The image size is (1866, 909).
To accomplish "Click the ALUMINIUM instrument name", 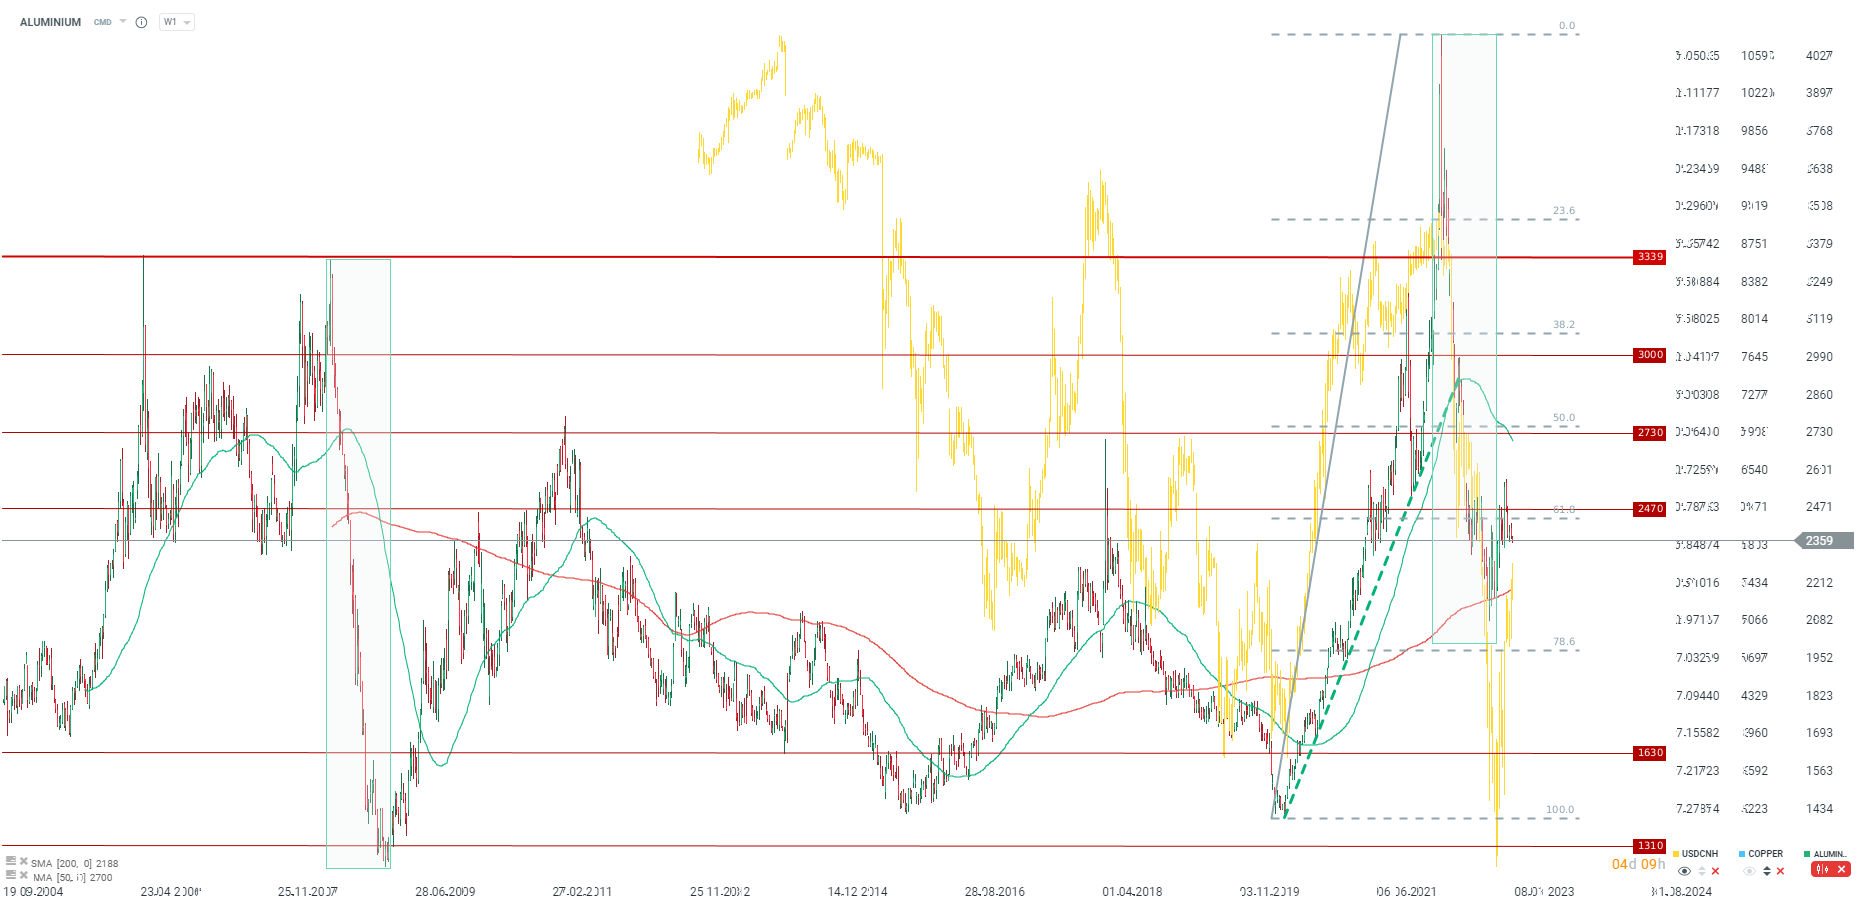I will (50, 22).
